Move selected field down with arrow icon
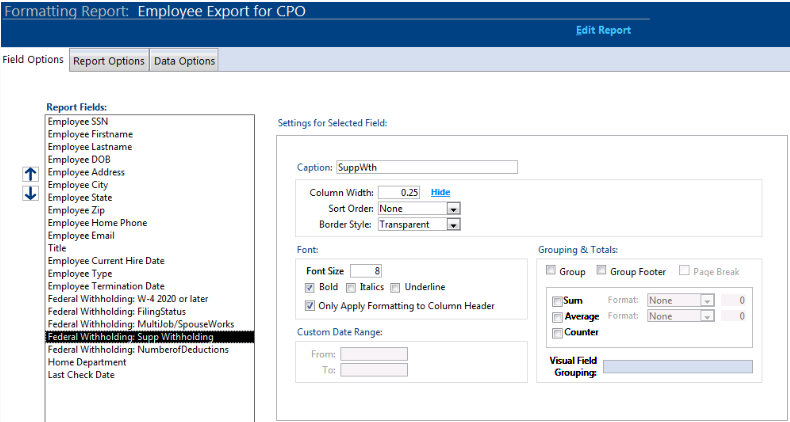 [31, 193]
